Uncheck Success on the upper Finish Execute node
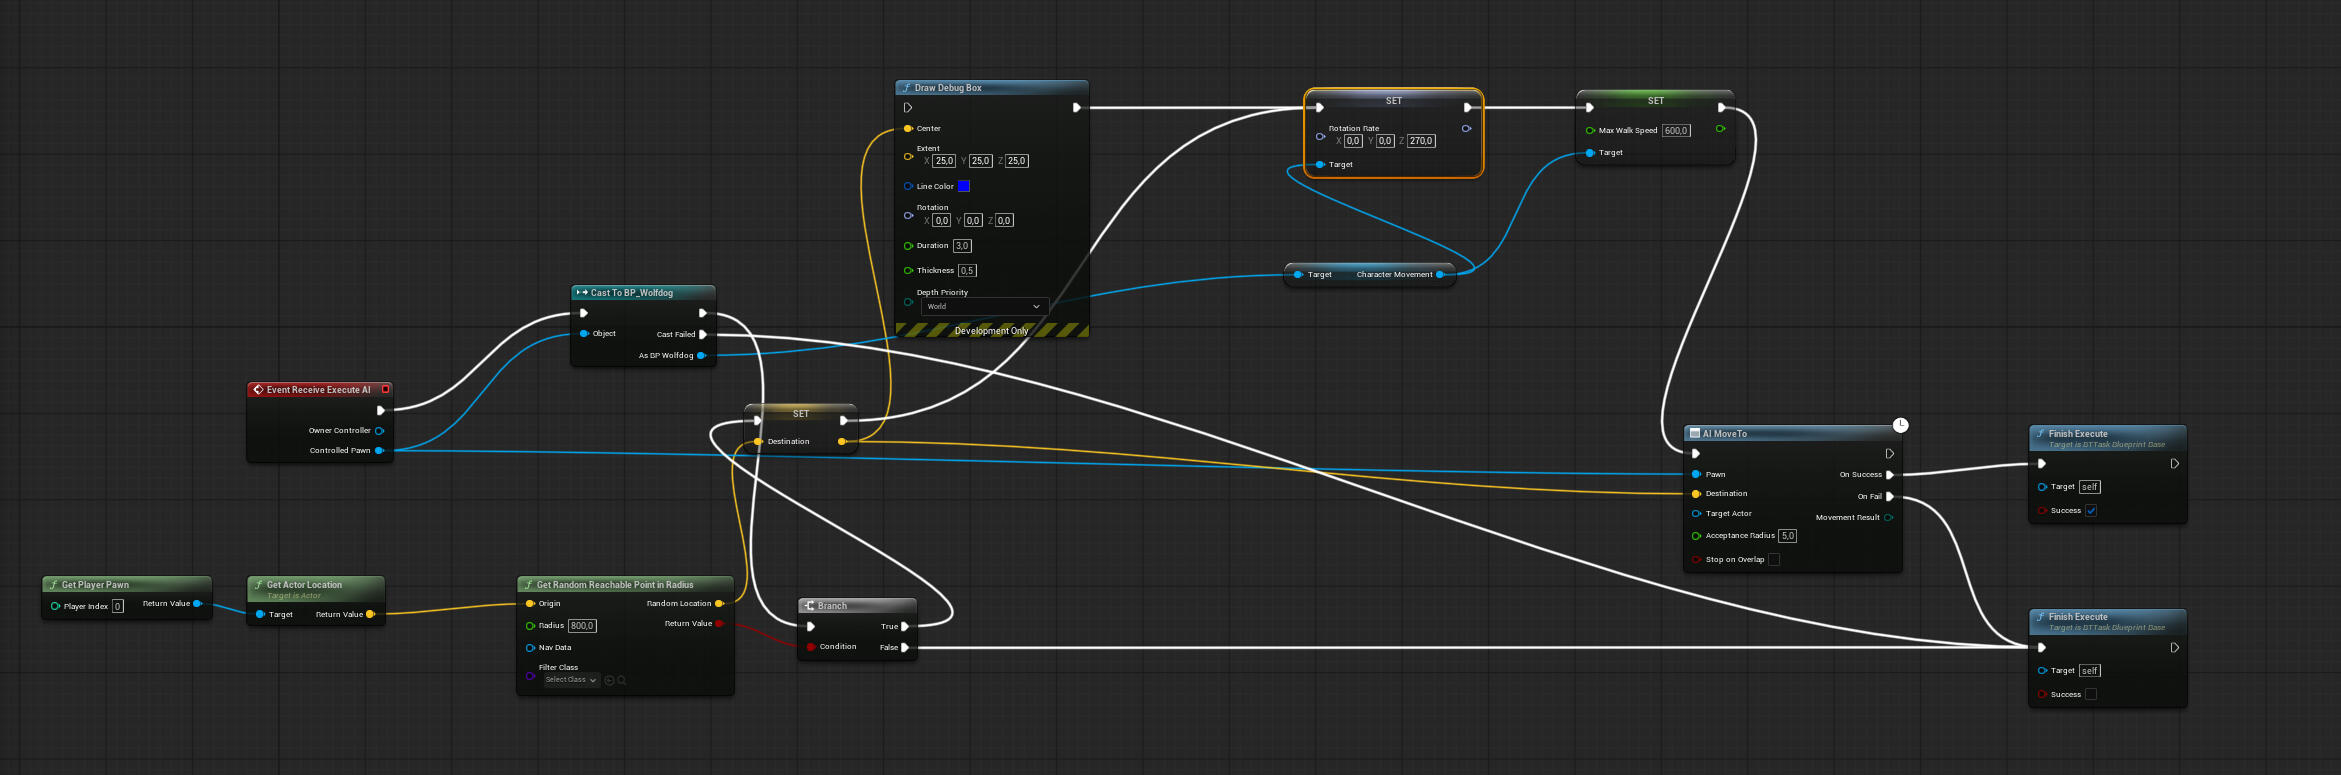Viewport: 2341px width, 775px height. pyautogui.click(x=2091, y=511)
